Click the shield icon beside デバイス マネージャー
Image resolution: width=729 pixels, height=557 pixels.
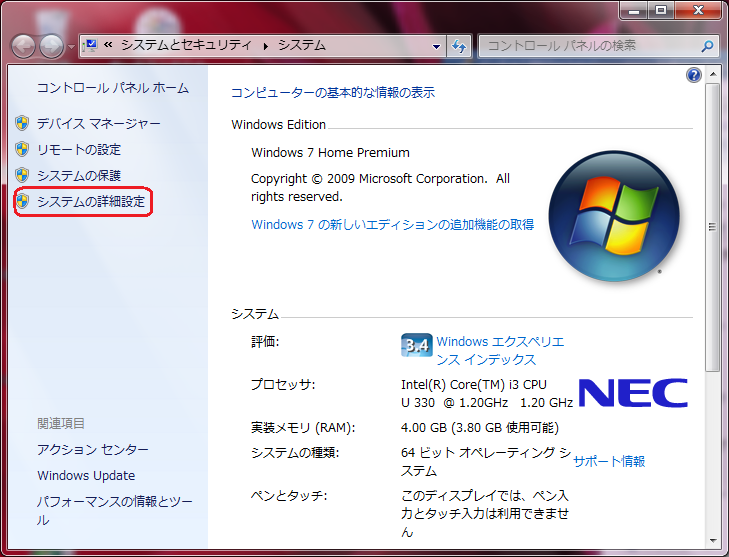tap(22, 123)
